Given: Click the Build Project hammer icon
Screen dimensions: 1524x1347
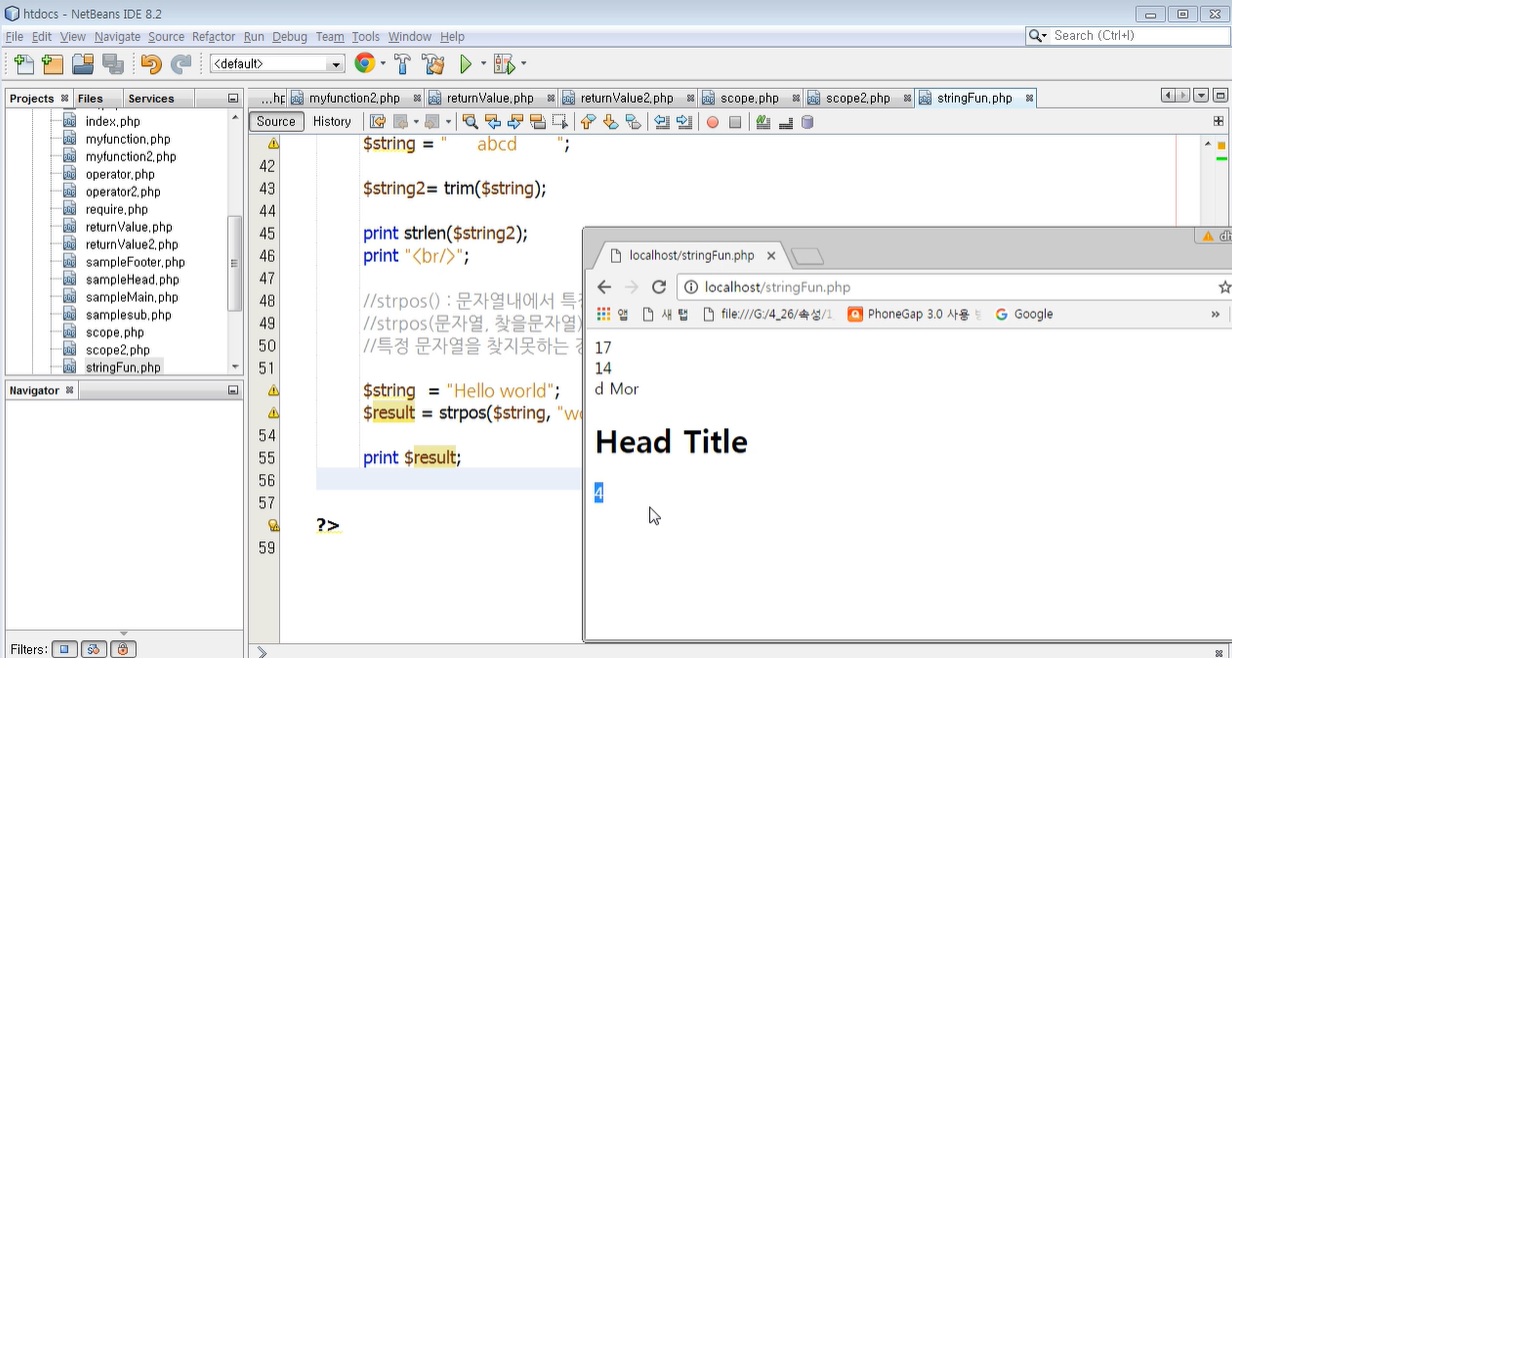Looking at the screenshot, I should click(x=402, y=64).
